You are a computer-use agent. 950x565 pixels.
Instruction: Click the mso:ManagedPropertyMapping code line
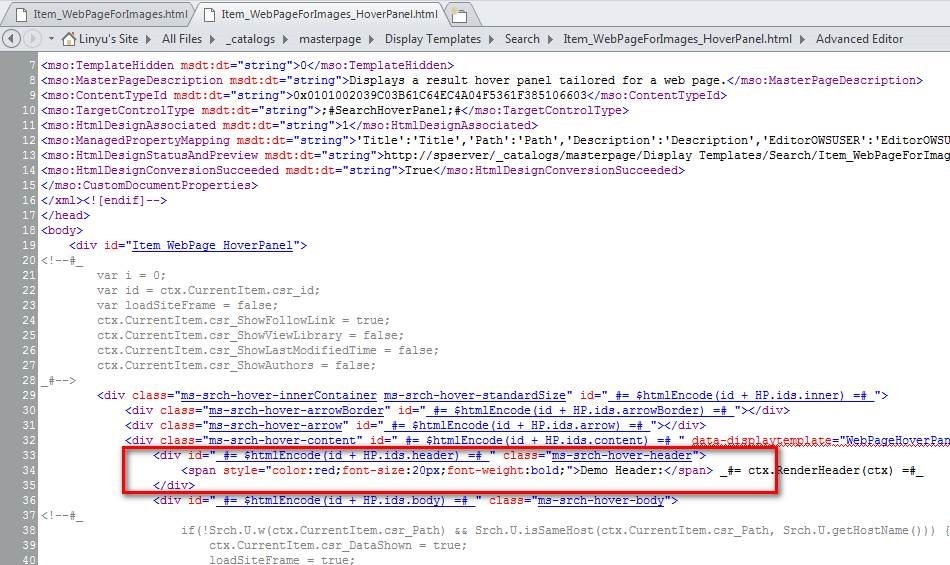coord(495,140)
